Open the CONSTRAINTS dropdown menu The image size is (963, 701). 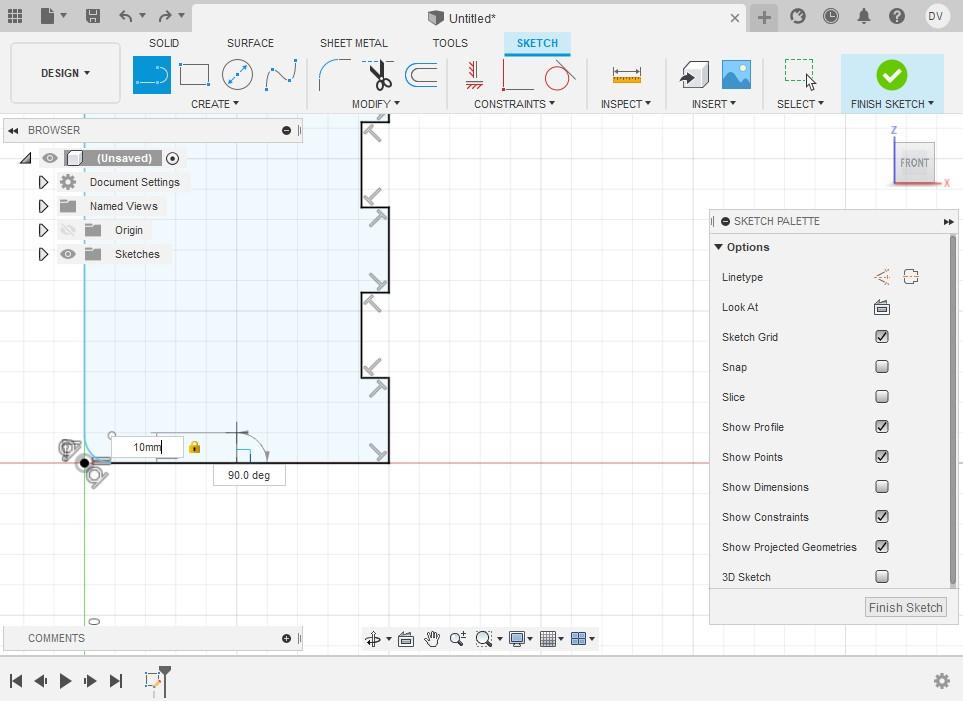514,104
